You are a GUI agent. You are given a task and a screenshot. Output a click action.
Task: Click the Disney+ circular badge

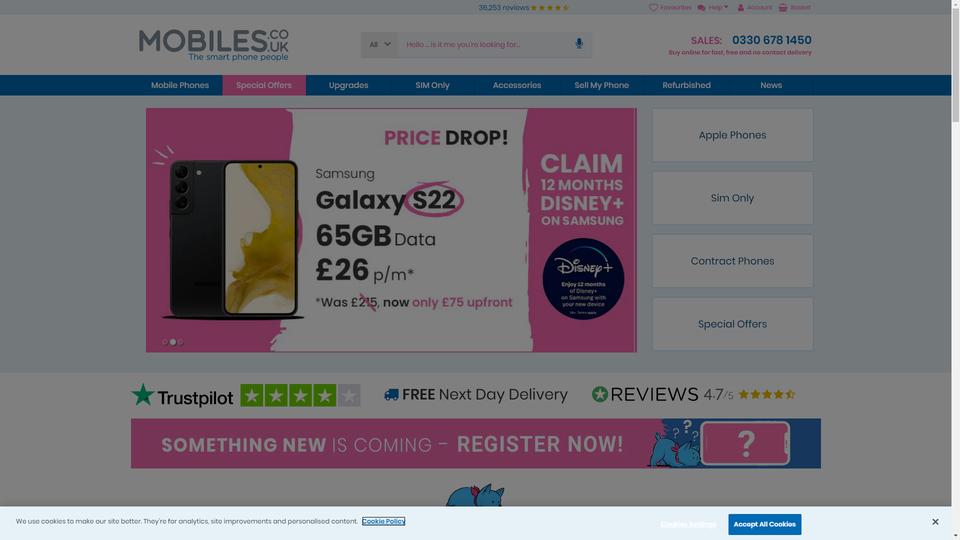pos(583,279)
